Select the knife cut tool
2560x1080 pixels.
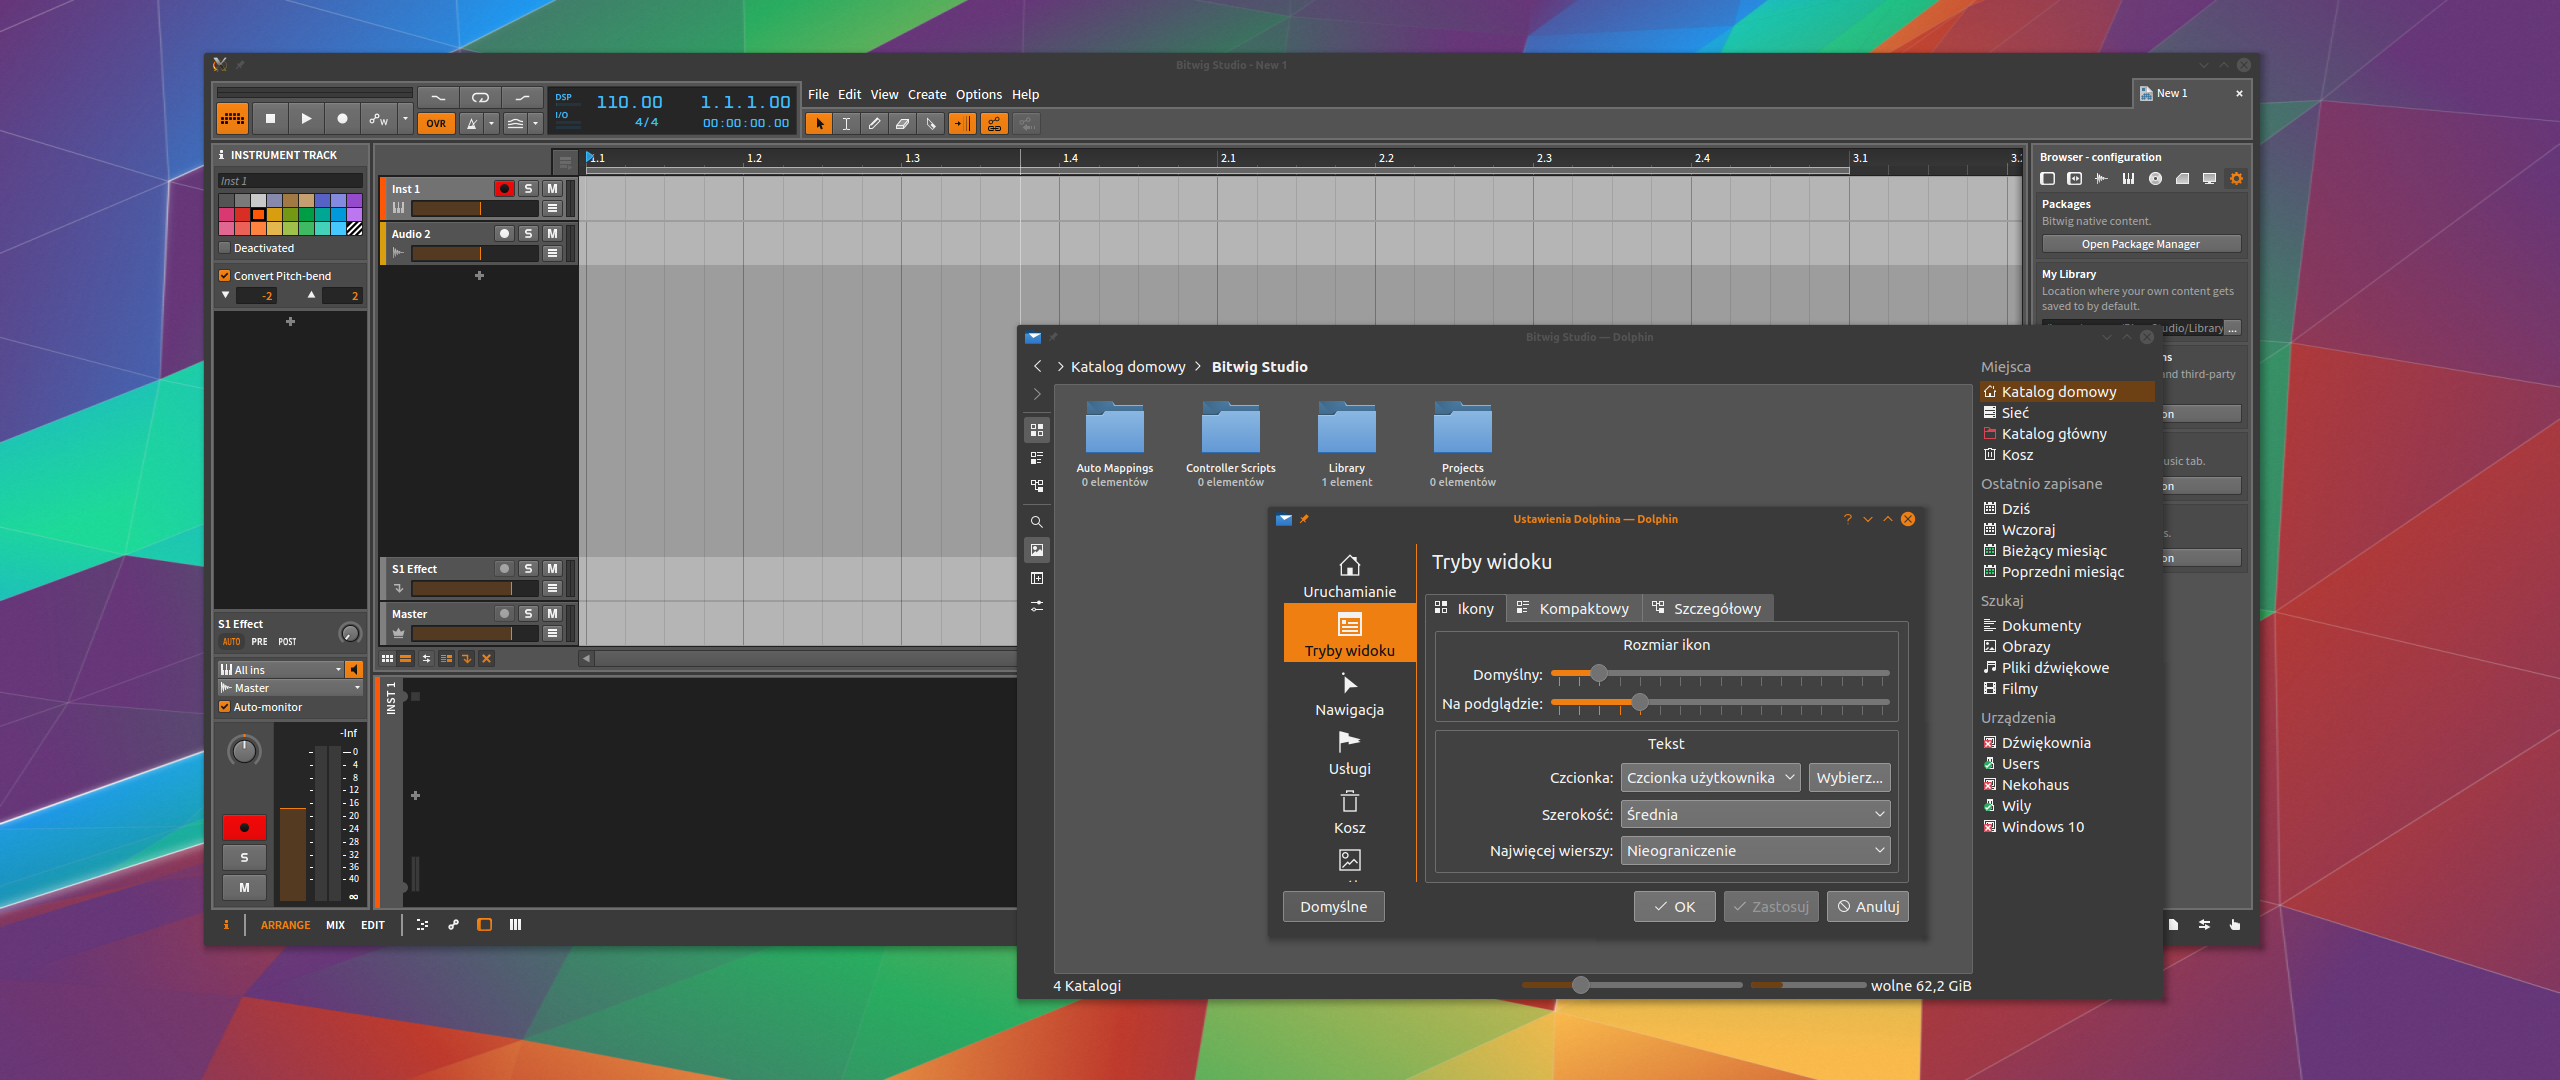pos(931,124)
